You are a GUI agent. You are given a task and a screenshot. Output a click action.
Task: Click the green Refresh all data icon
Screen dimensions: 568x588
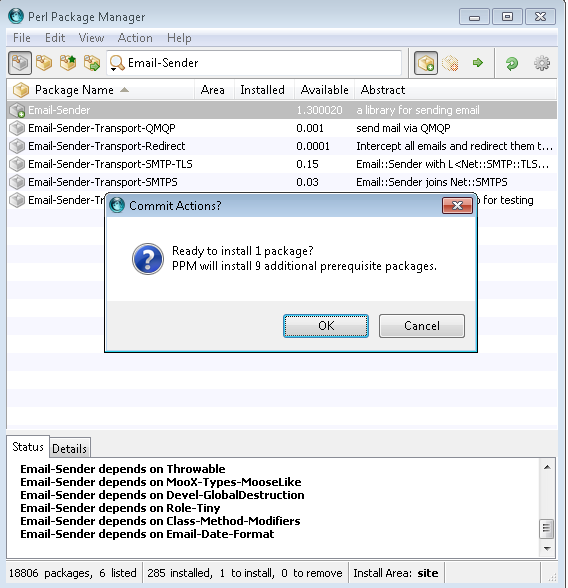pos(511,63)
